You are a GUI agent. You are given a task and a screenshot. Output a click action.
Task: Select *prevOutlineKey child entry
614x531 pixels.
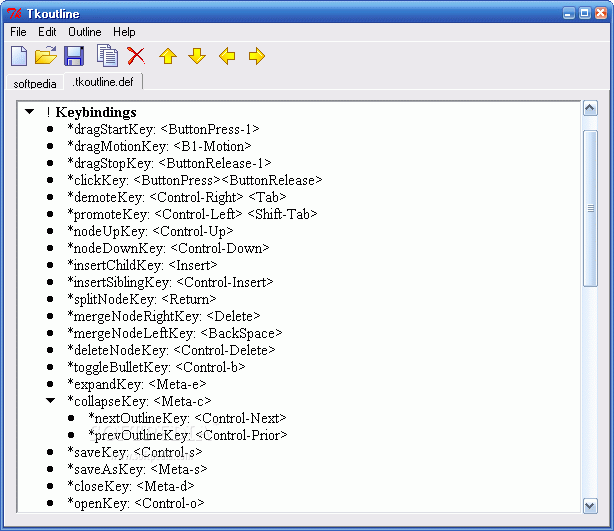coord(188,435)
